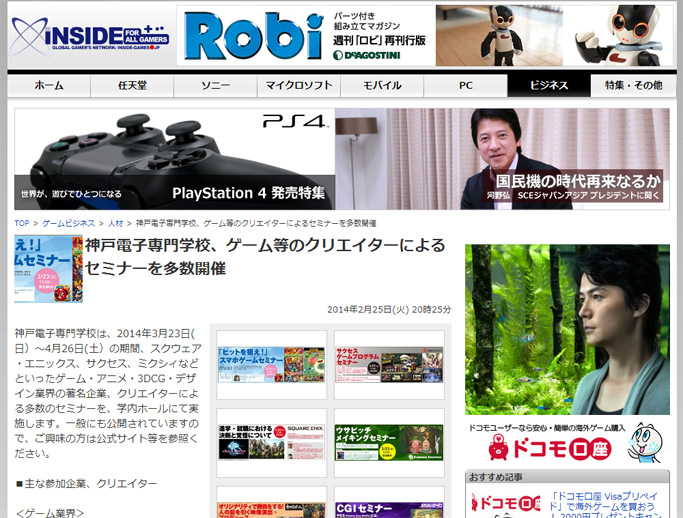Open the 任天堂 tab

[132, 85]
